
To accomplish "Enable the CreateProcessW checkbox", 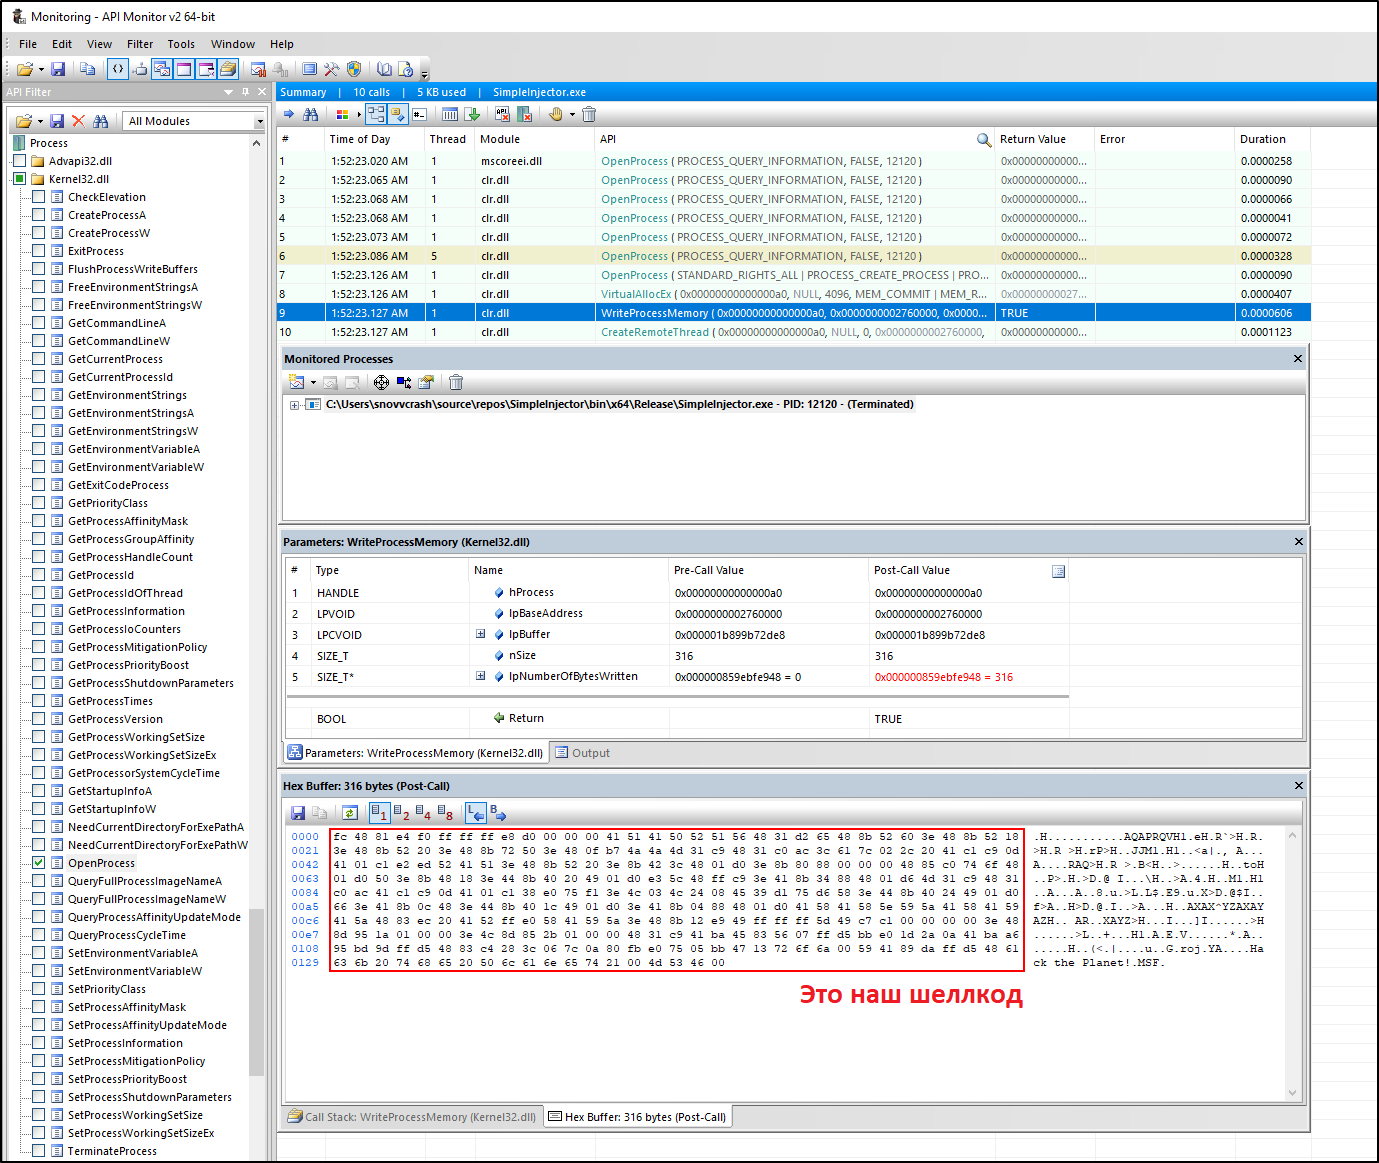I will [39, 233].
